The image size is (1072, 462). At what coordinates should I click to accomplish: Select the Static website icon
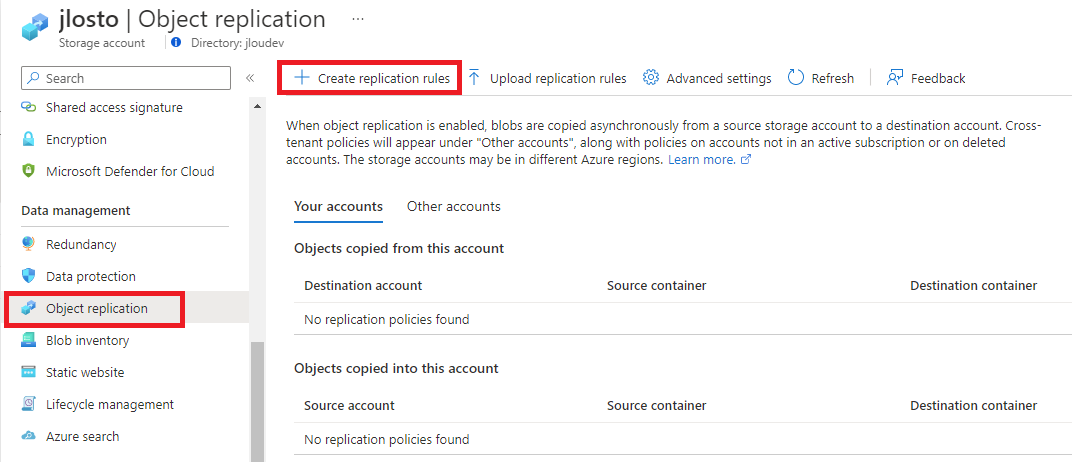coord(28,372)
